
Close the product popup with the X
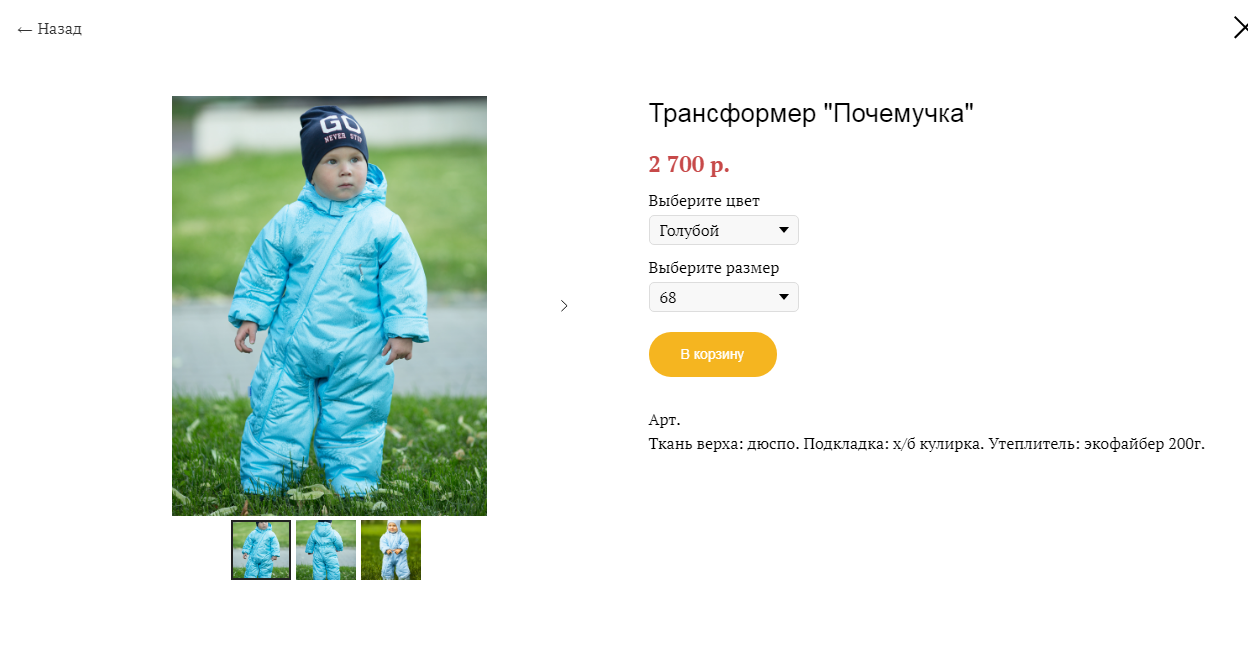(x=1240, y=28)
